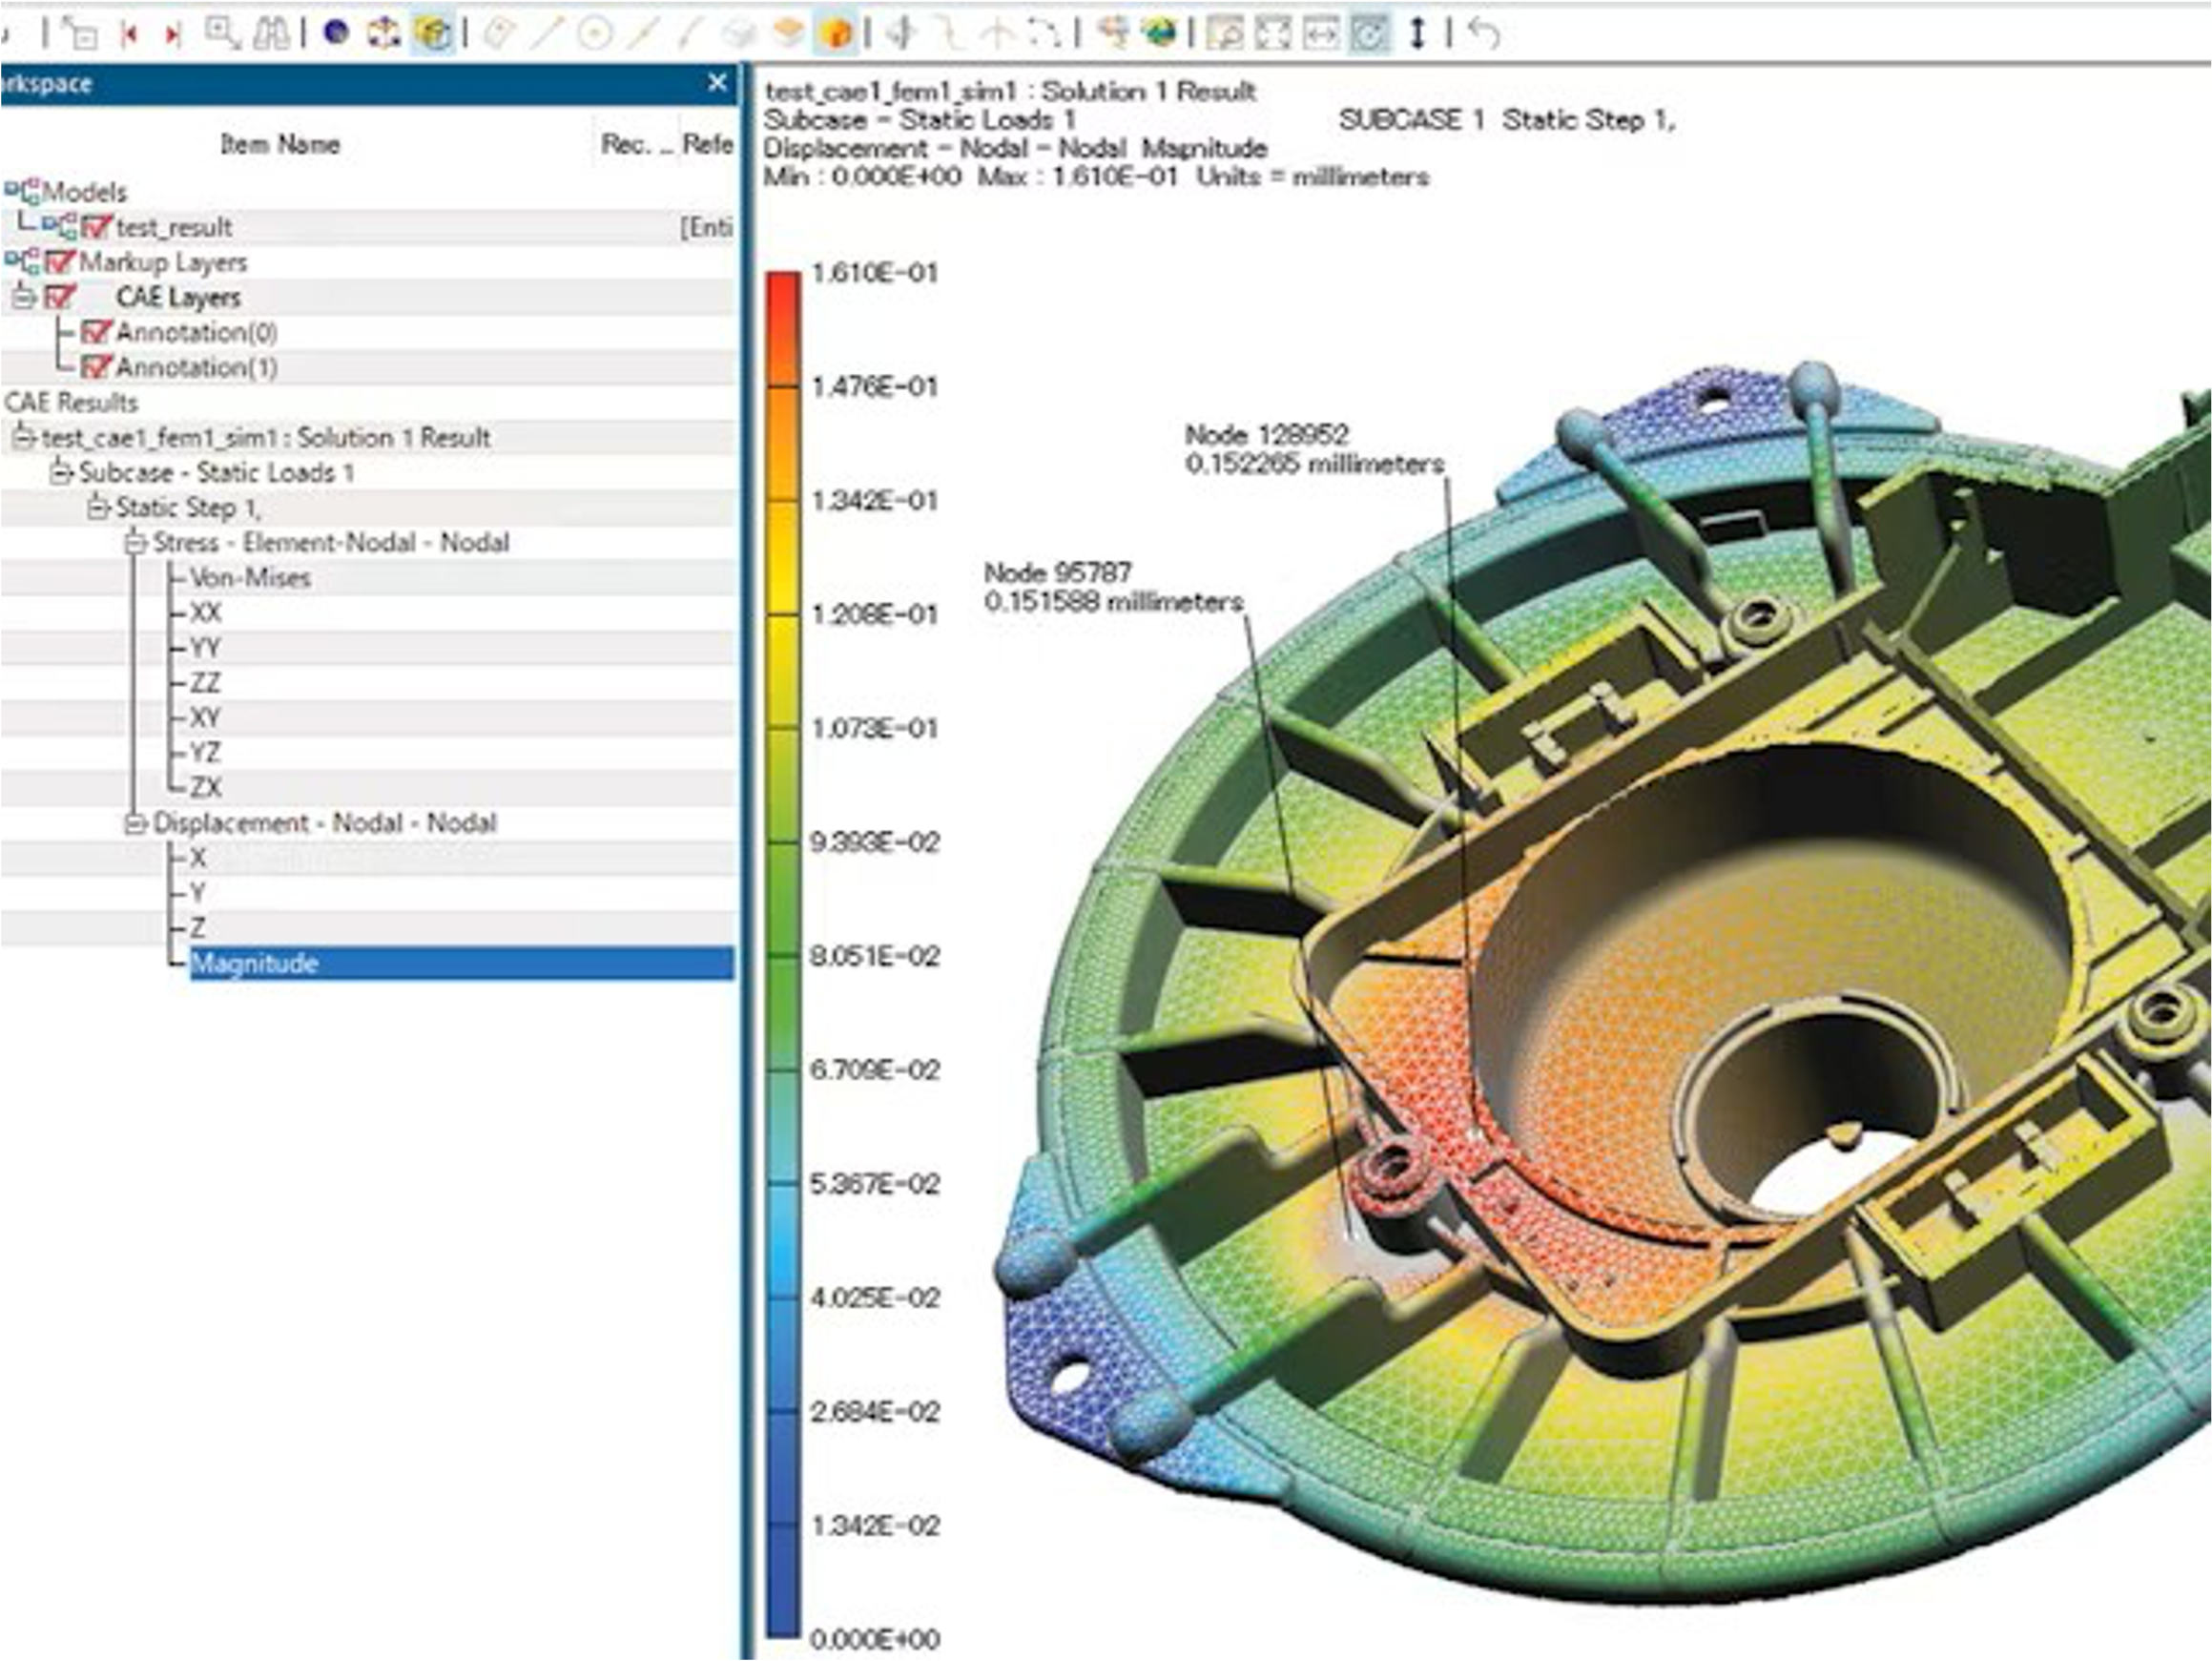Toggle the CAE Layers checkbox

tap(61, 297)
